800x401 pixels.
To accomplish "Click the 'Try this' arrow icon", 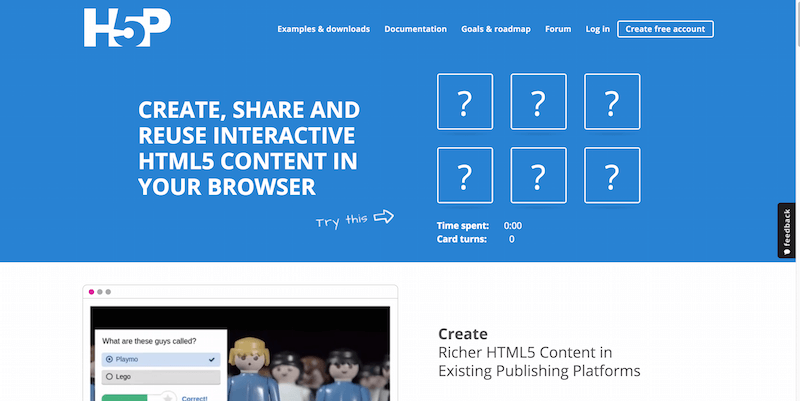I will [x=384, y=217].
